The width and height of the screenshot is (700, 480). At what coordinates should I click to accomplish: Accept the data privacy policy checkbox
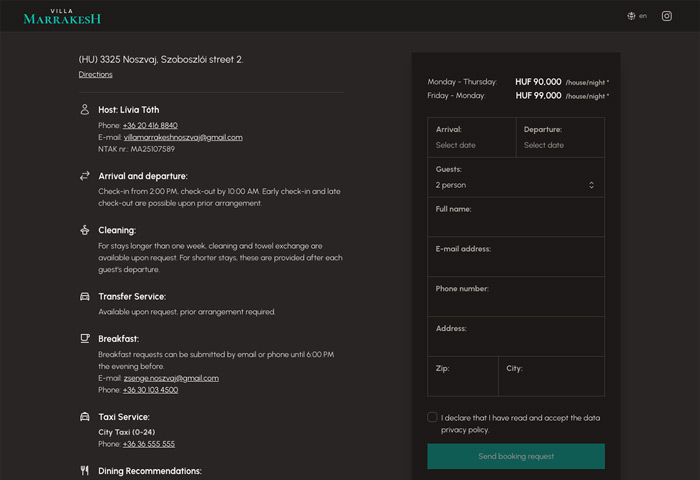(432, 417)
